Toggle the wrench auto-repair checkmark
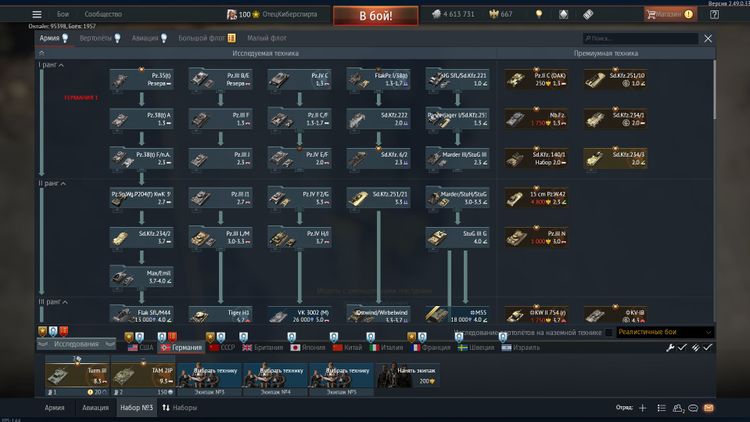750x422 pixels. pos(683,347)
